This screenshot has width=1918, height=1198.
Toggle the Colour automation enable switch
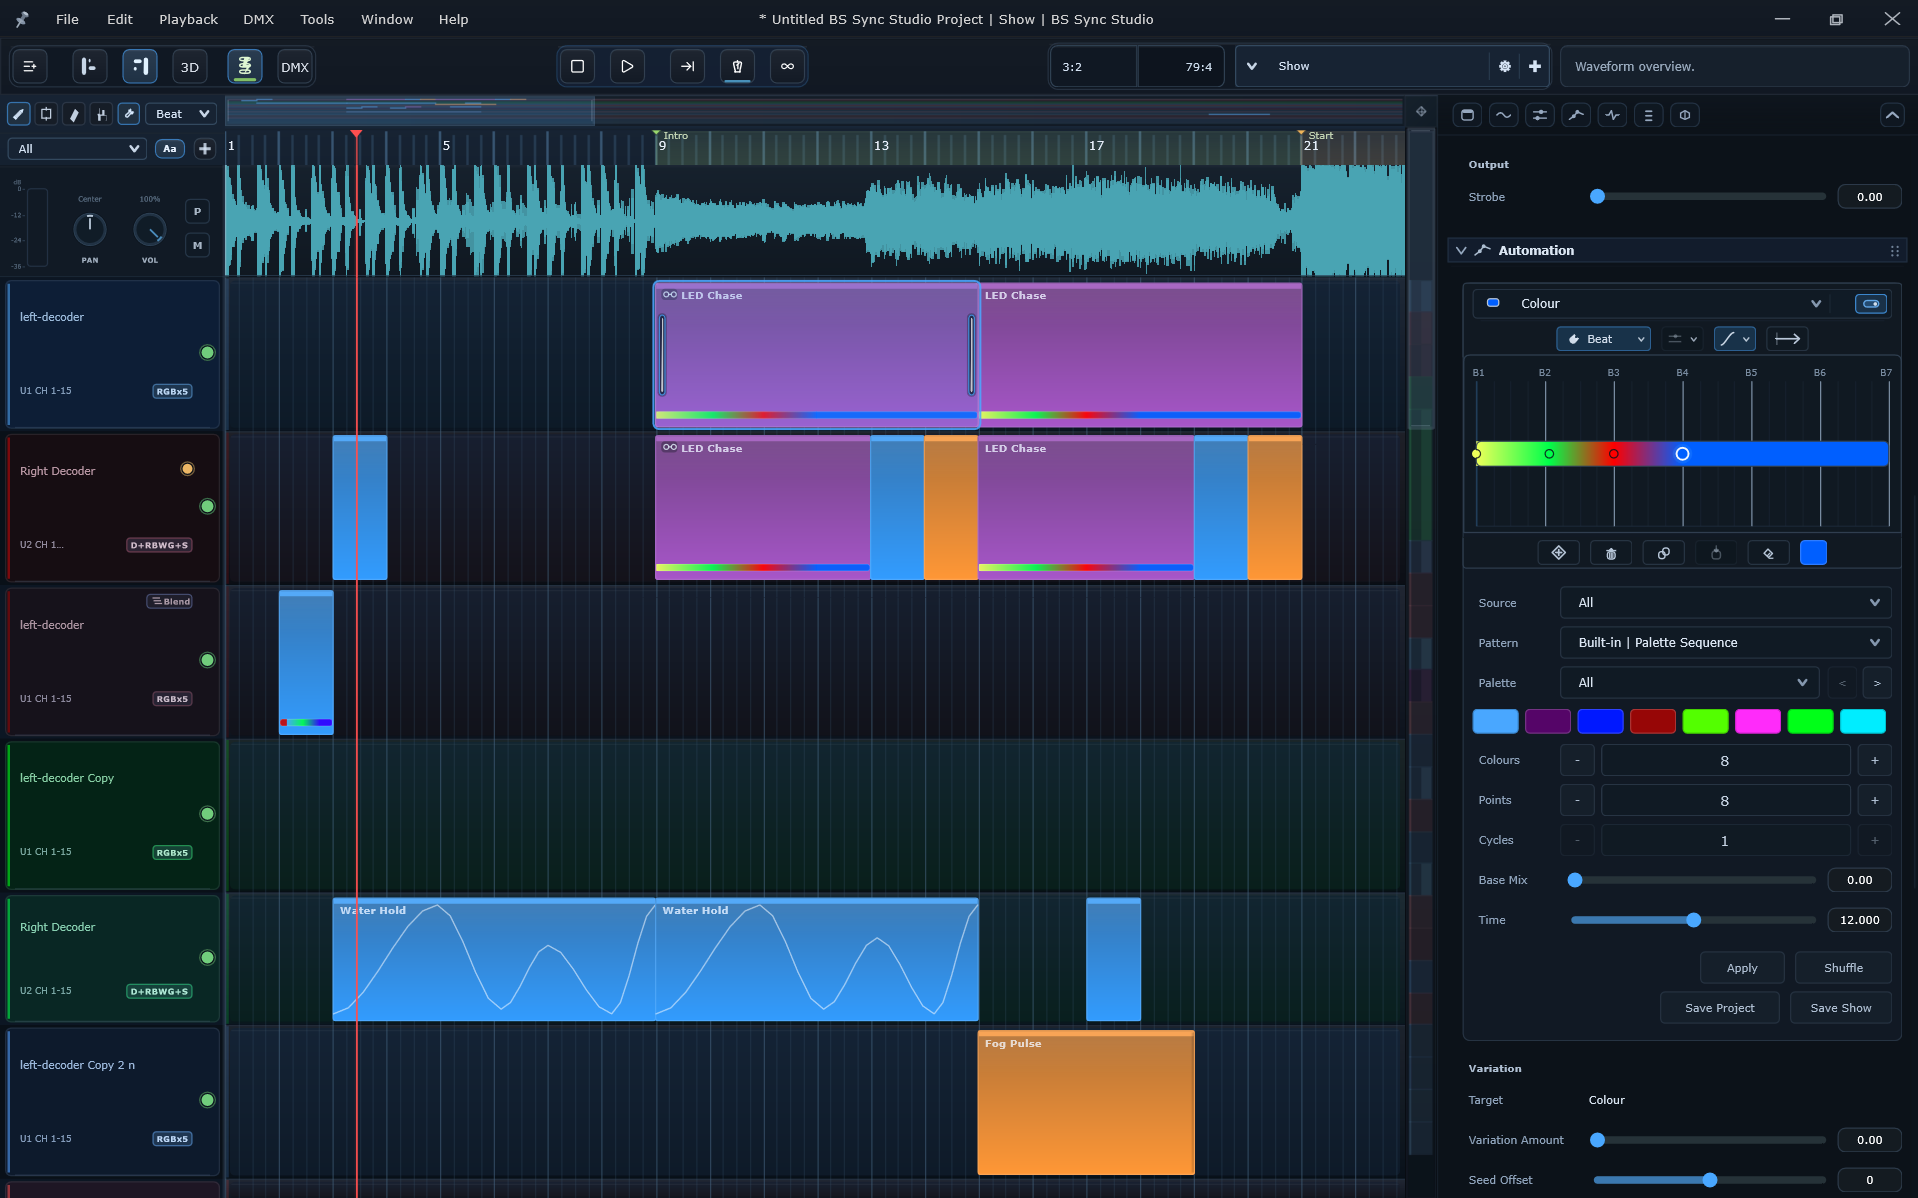click(1870, 304)
